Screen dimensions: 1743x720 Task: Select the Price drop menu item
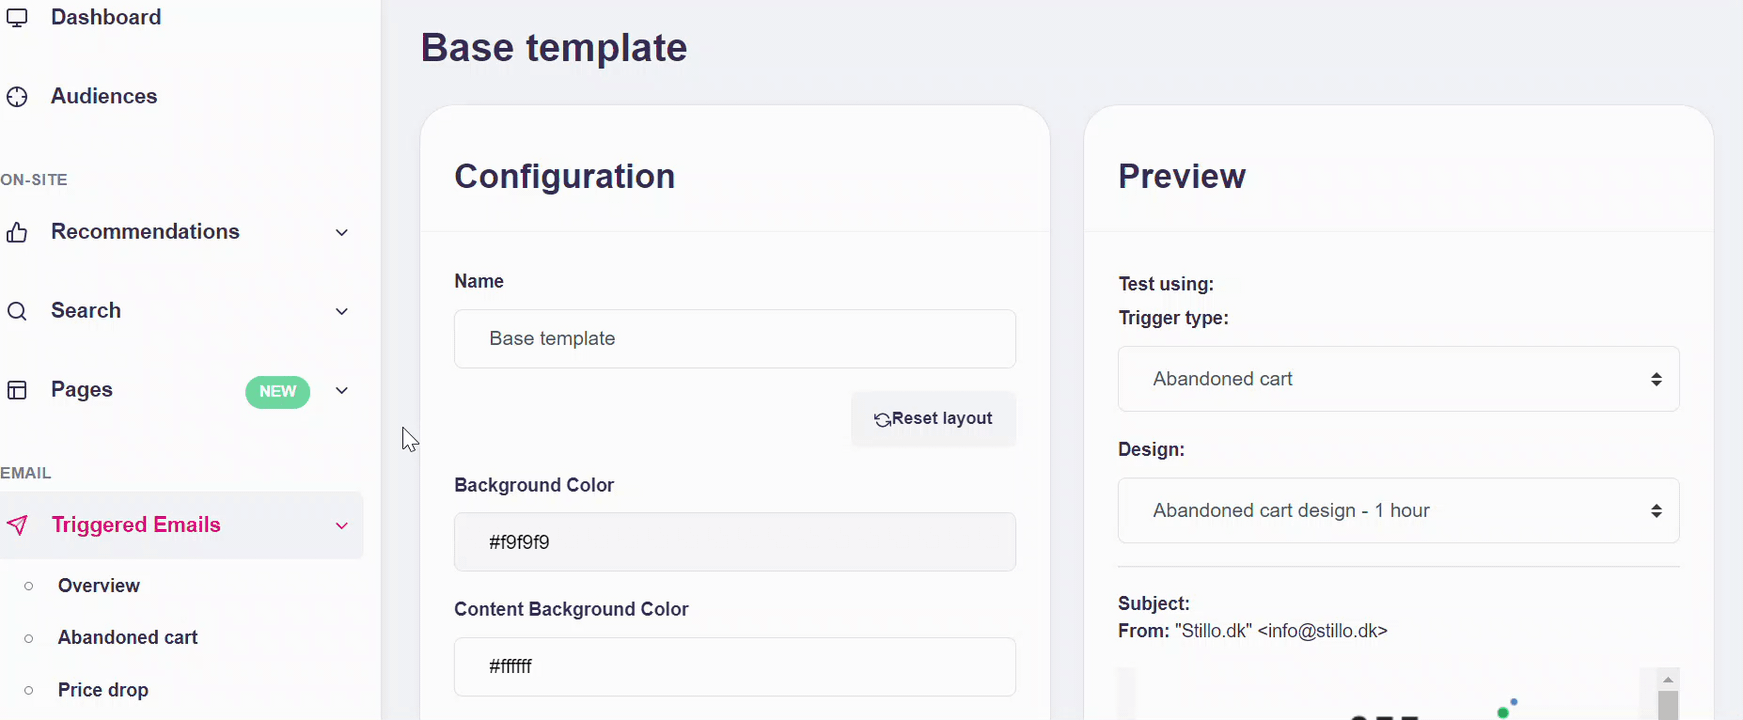tap(103, 690)
